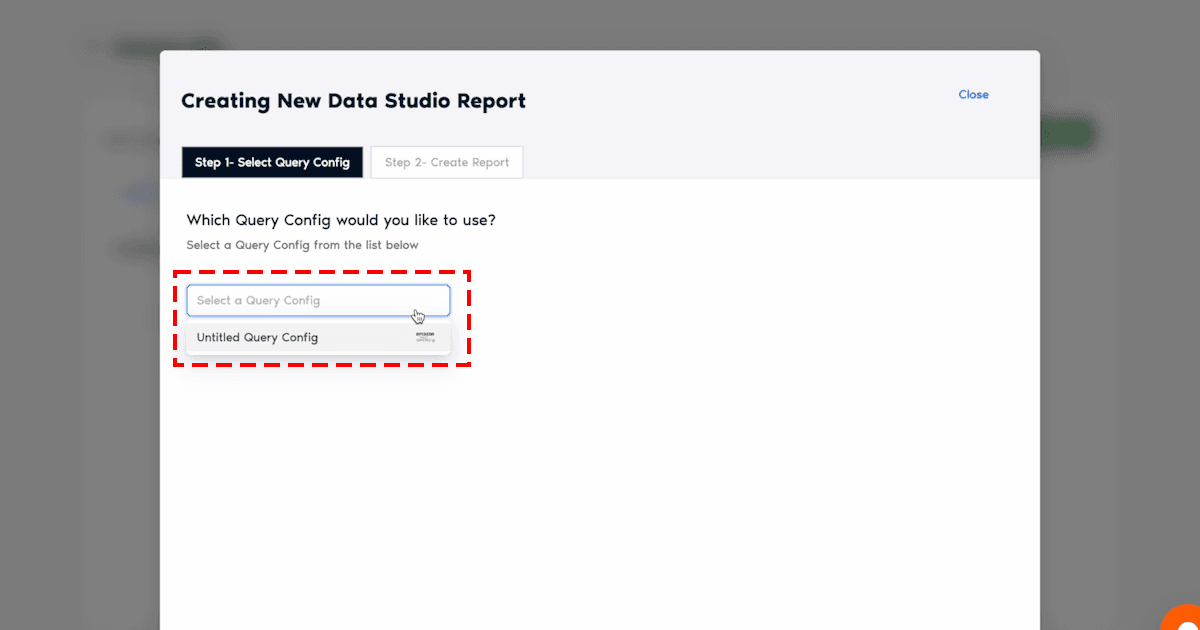This screenshot has height=630, width=1200.
Task: Open the orange chat widget bubble
Action: point(1182,617)
